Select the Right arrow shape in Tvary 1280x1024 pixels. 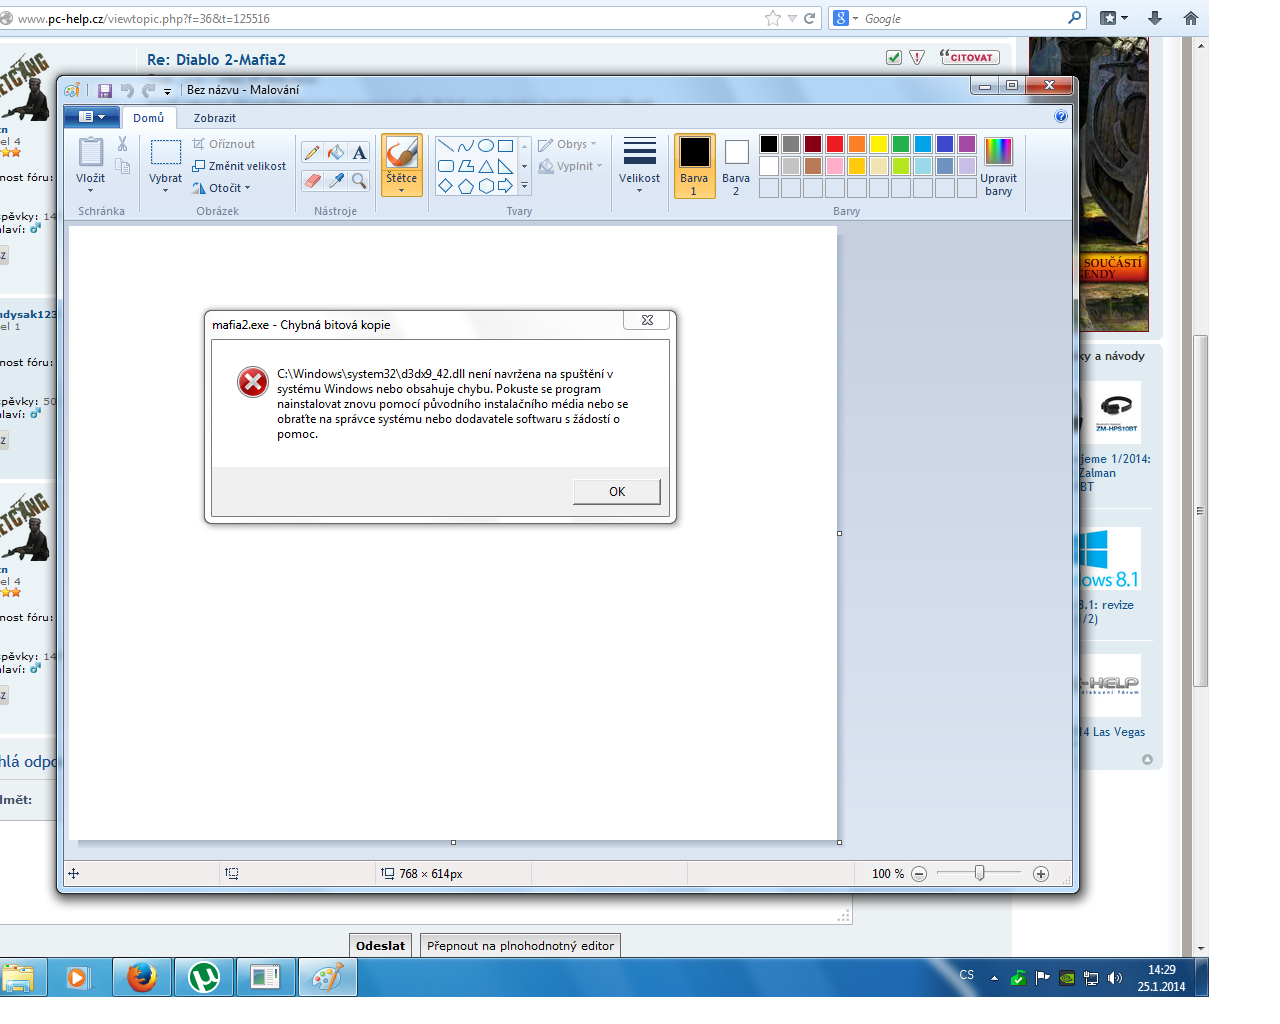pos(506,186)
